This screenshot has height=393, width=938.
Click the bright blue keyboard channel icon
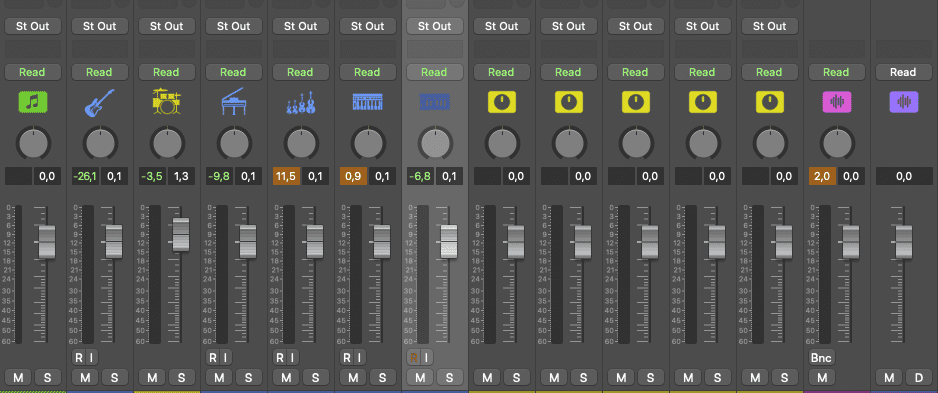point(367,102)
